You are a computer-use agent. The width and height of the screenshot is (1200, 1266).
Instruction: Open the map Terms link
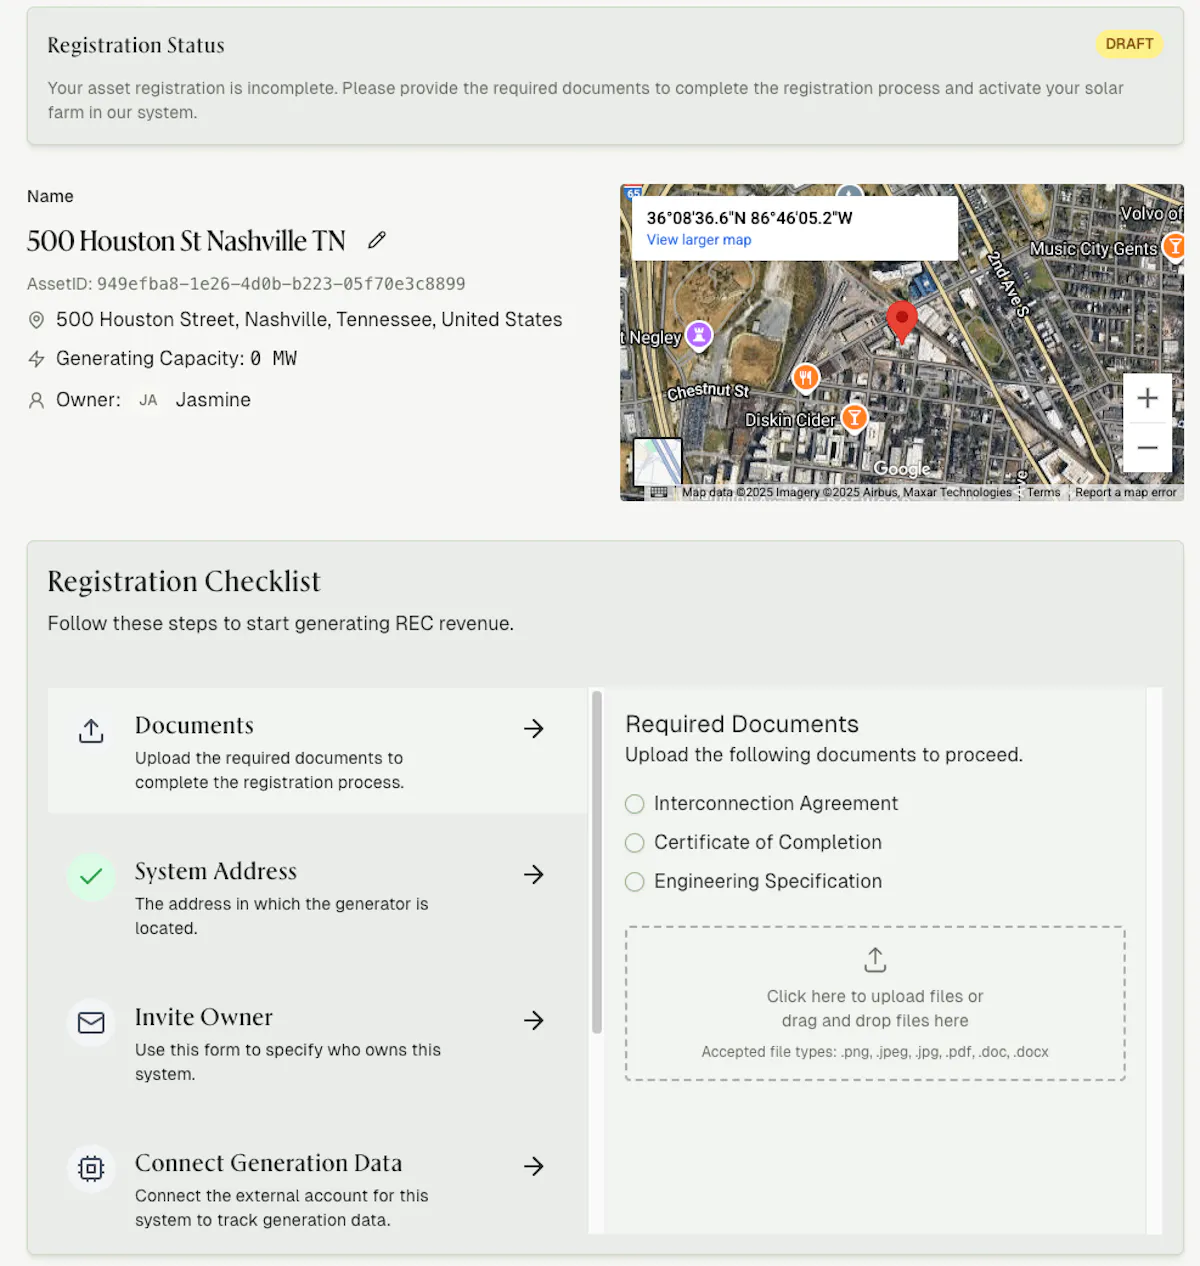1043,492
